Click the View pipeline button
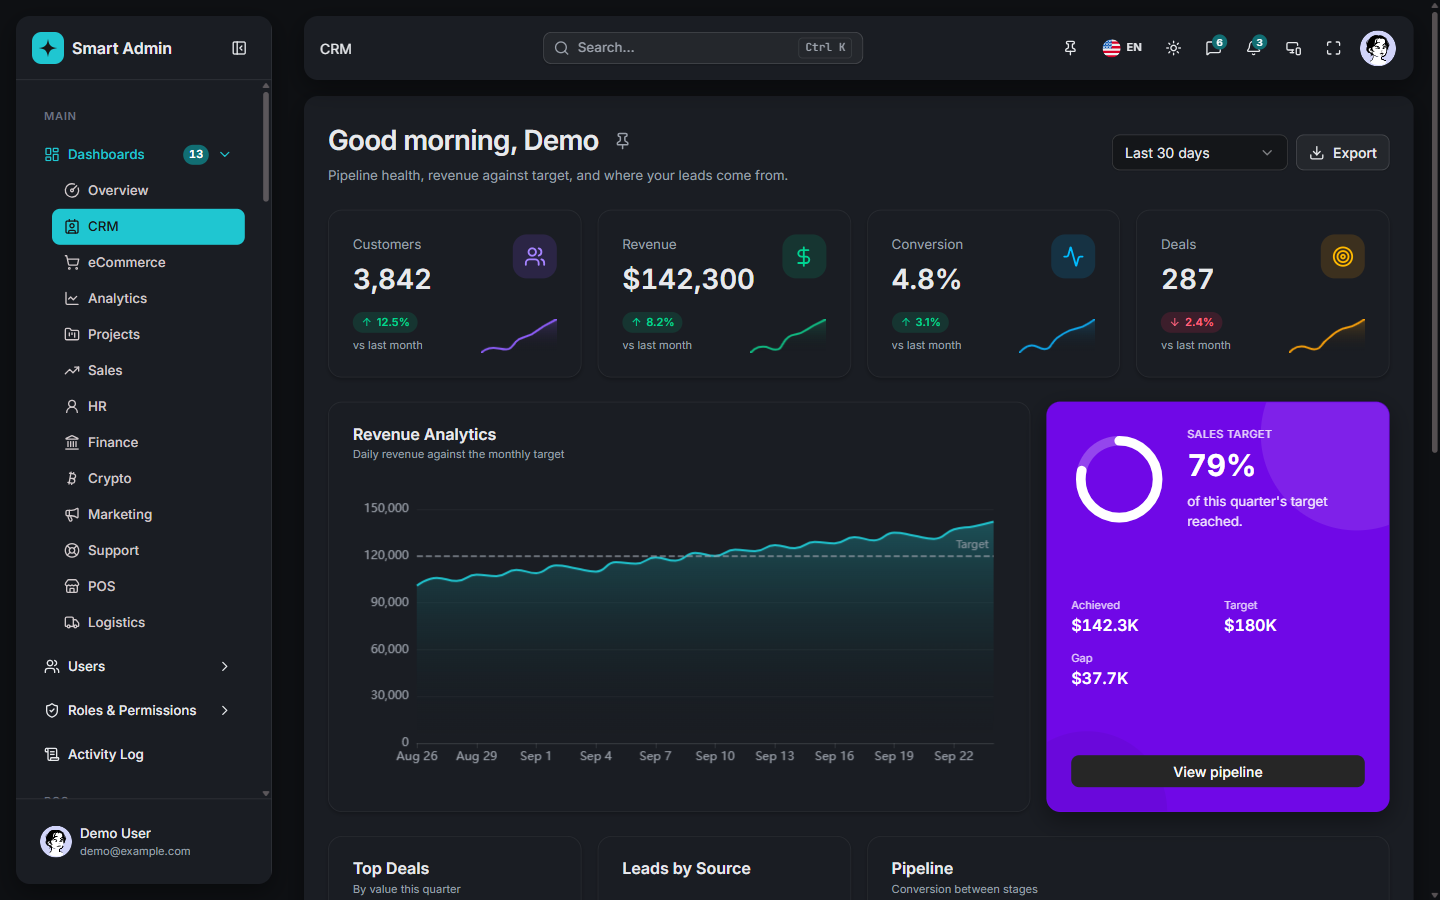 point(1217,771)
